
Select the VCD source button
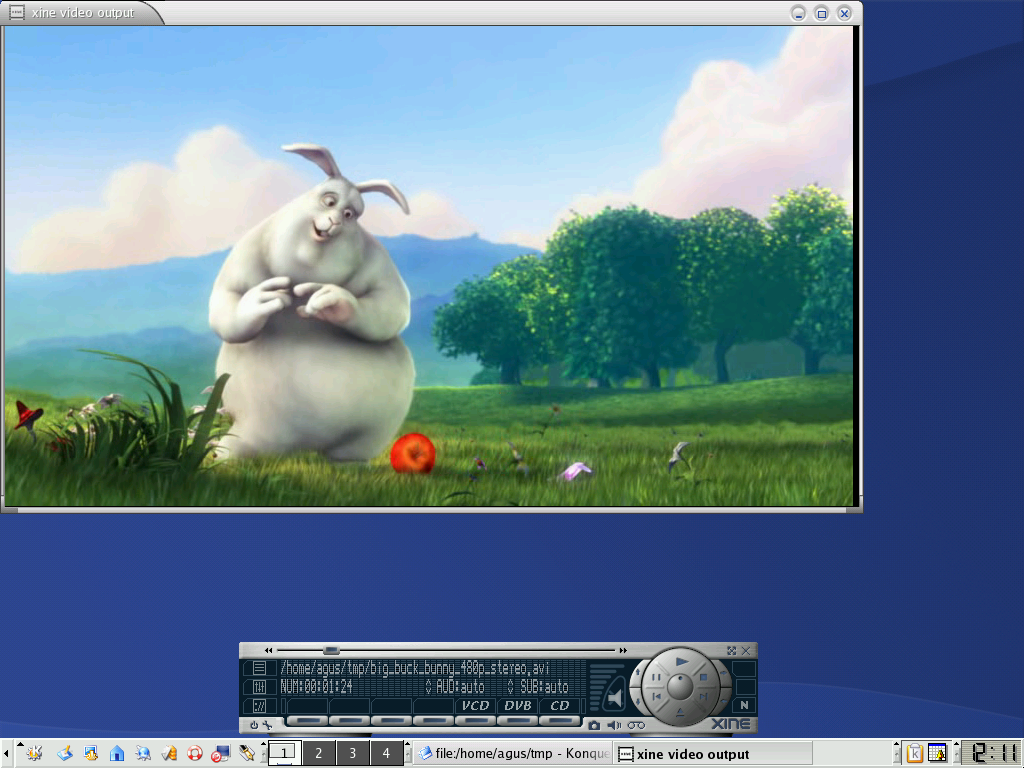point(475,706)
